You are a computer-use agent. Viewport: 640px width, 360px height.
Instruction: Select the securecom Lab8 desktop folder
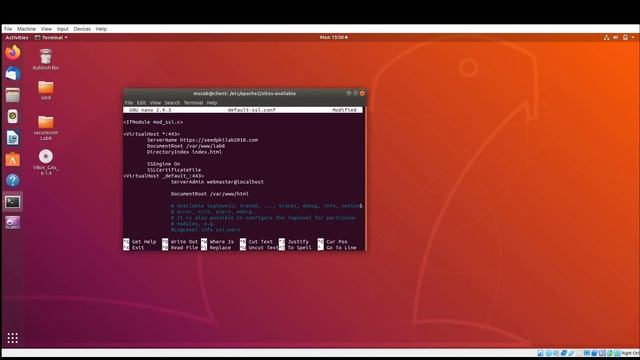click(x=46, y=128)
